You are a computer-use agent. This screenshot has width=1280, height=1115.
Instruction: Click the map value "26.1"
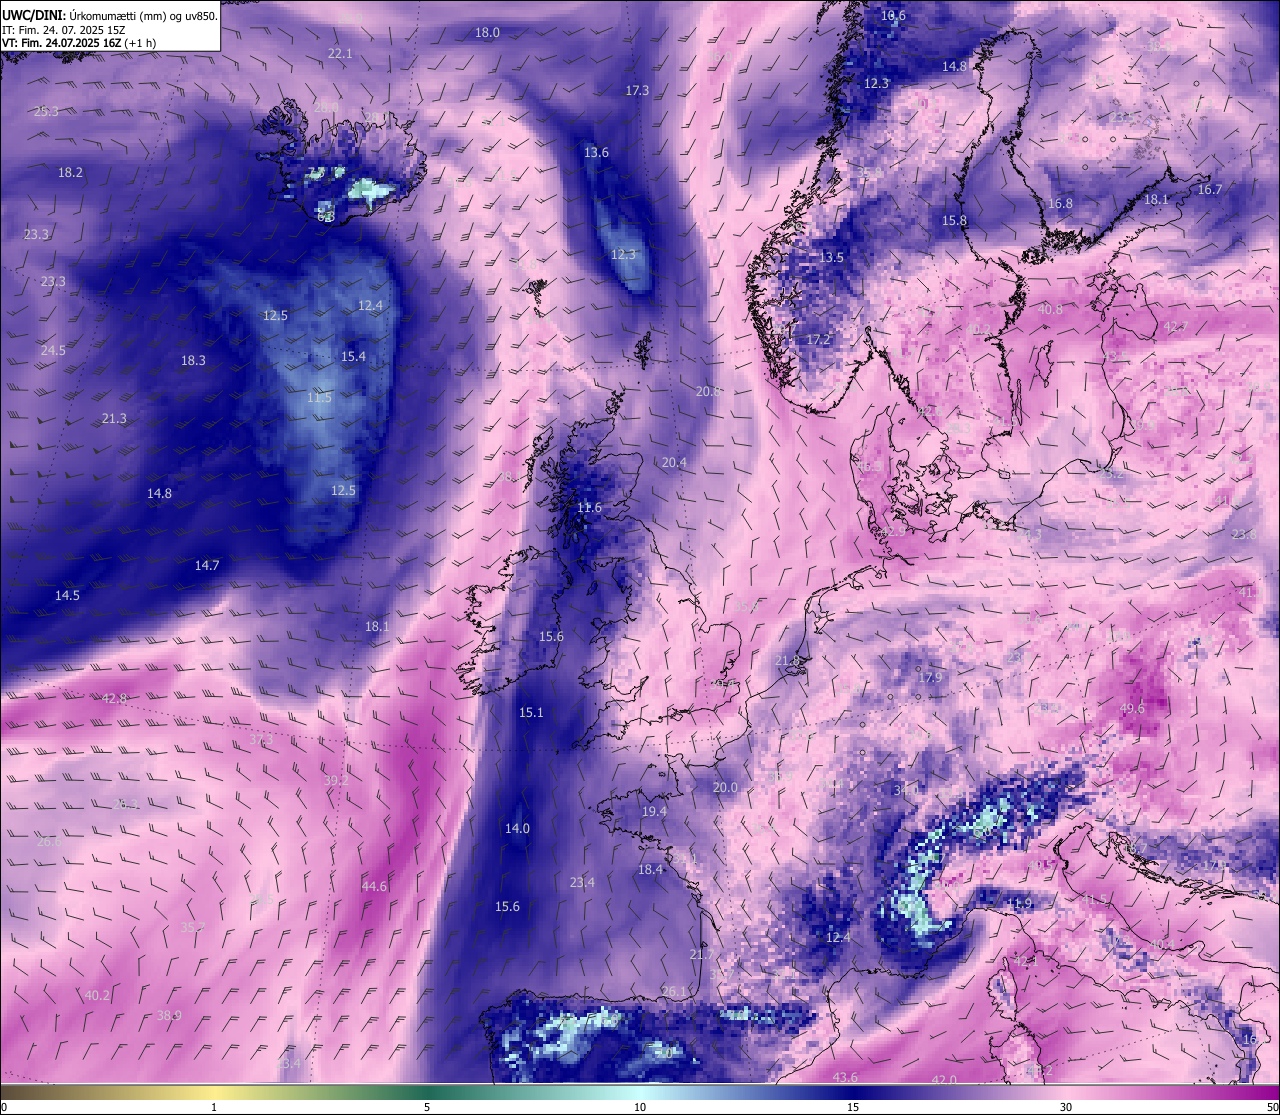click(675, 991)
